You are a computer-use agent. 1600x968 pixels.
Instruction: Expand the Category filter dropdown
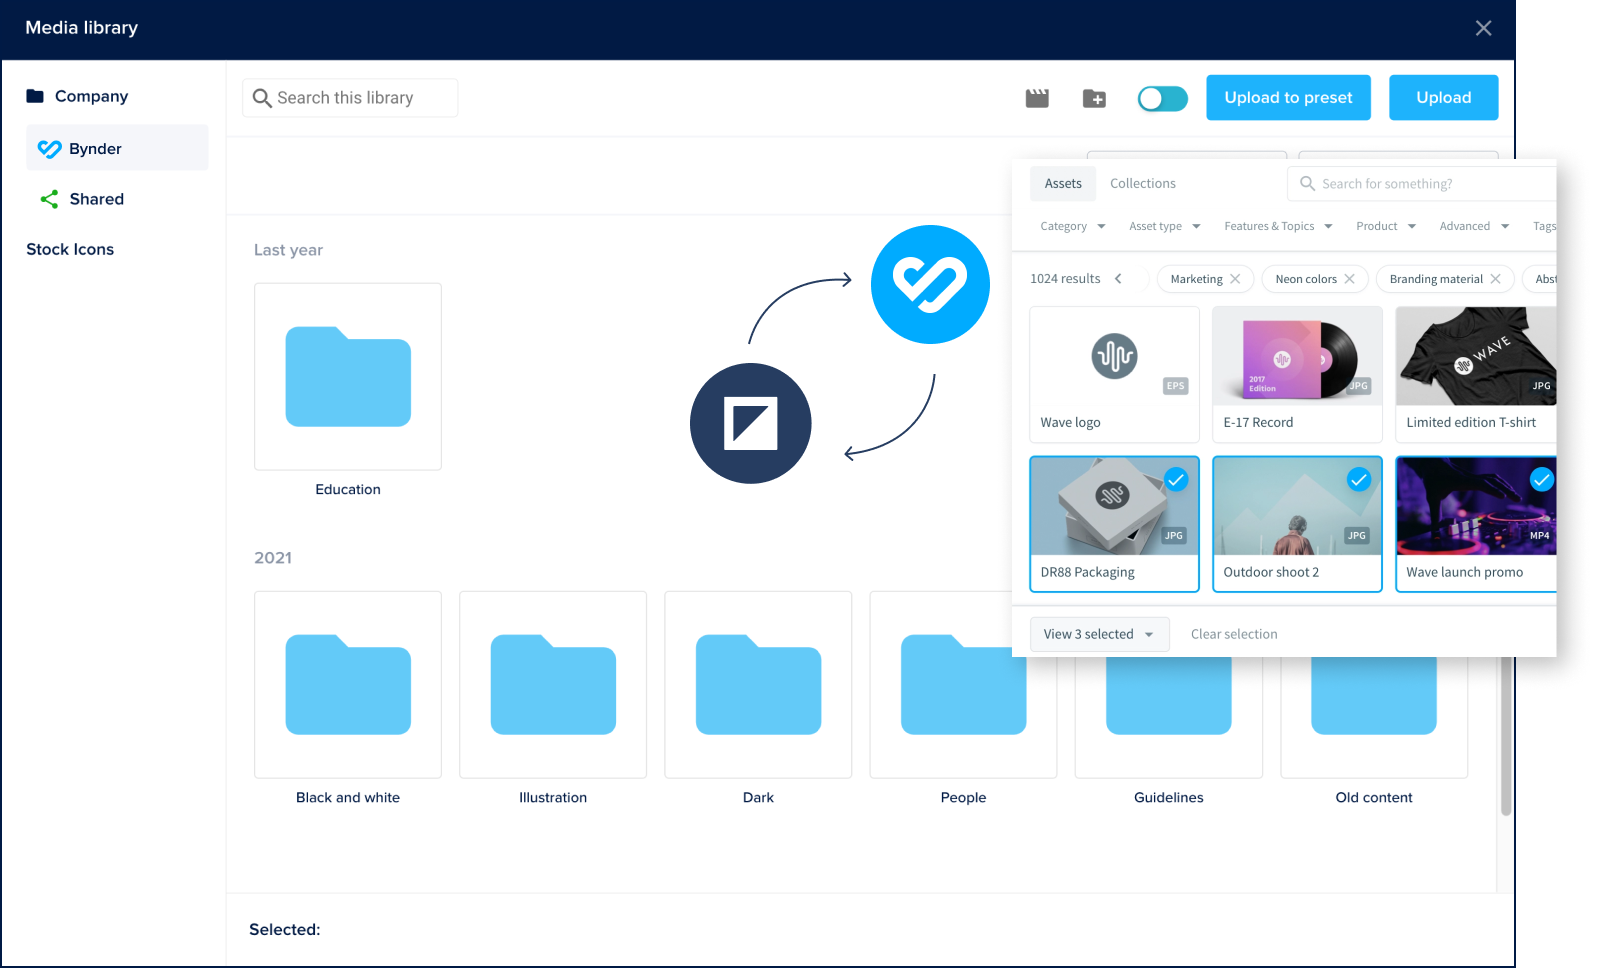click(x=1072, y=226)
